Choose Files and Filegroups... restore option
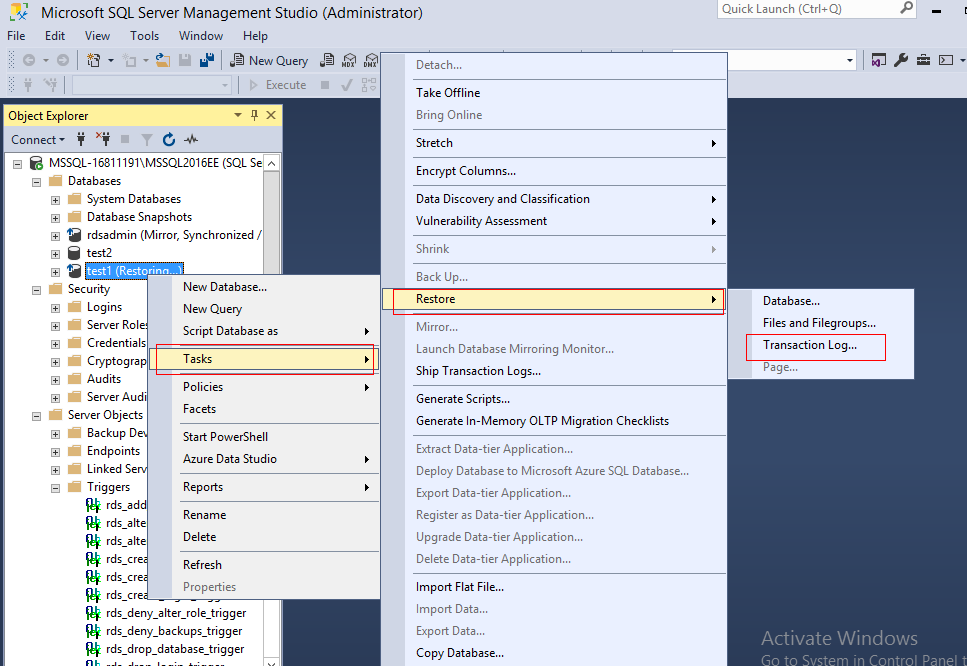 [x=820, y=323]
